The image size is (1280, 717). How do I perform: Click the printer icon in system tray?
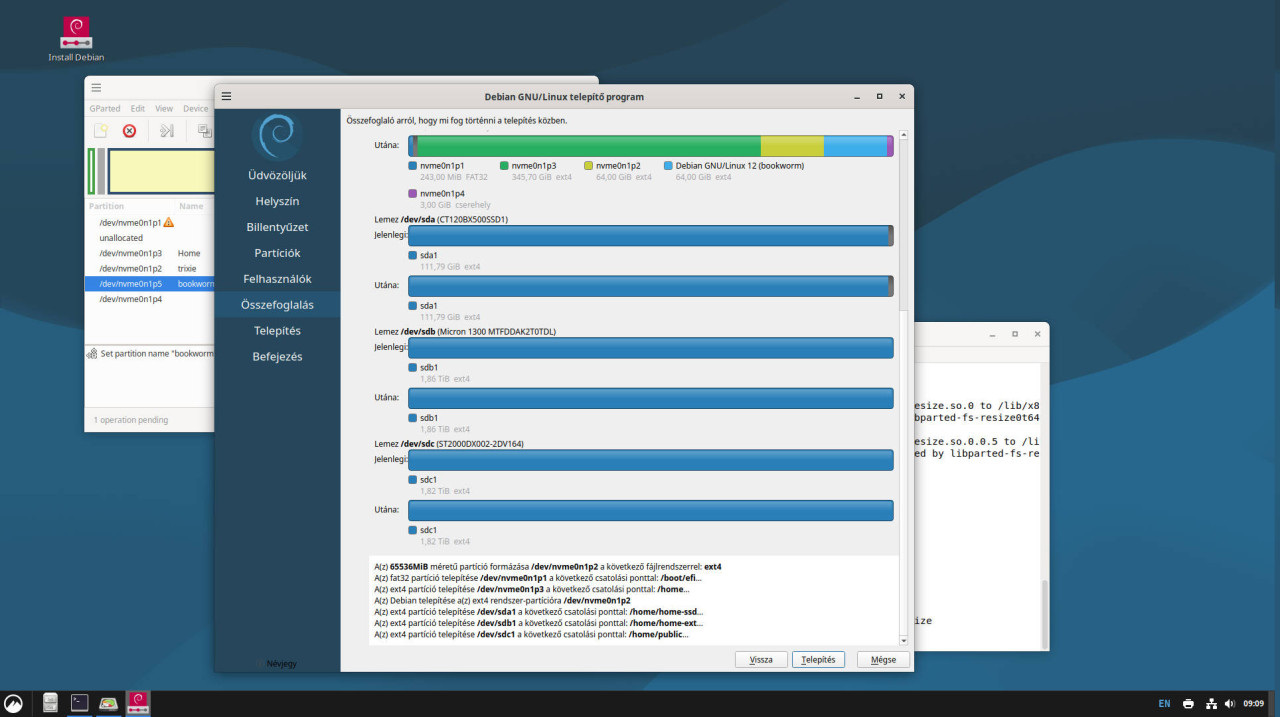pos(1188,704)
